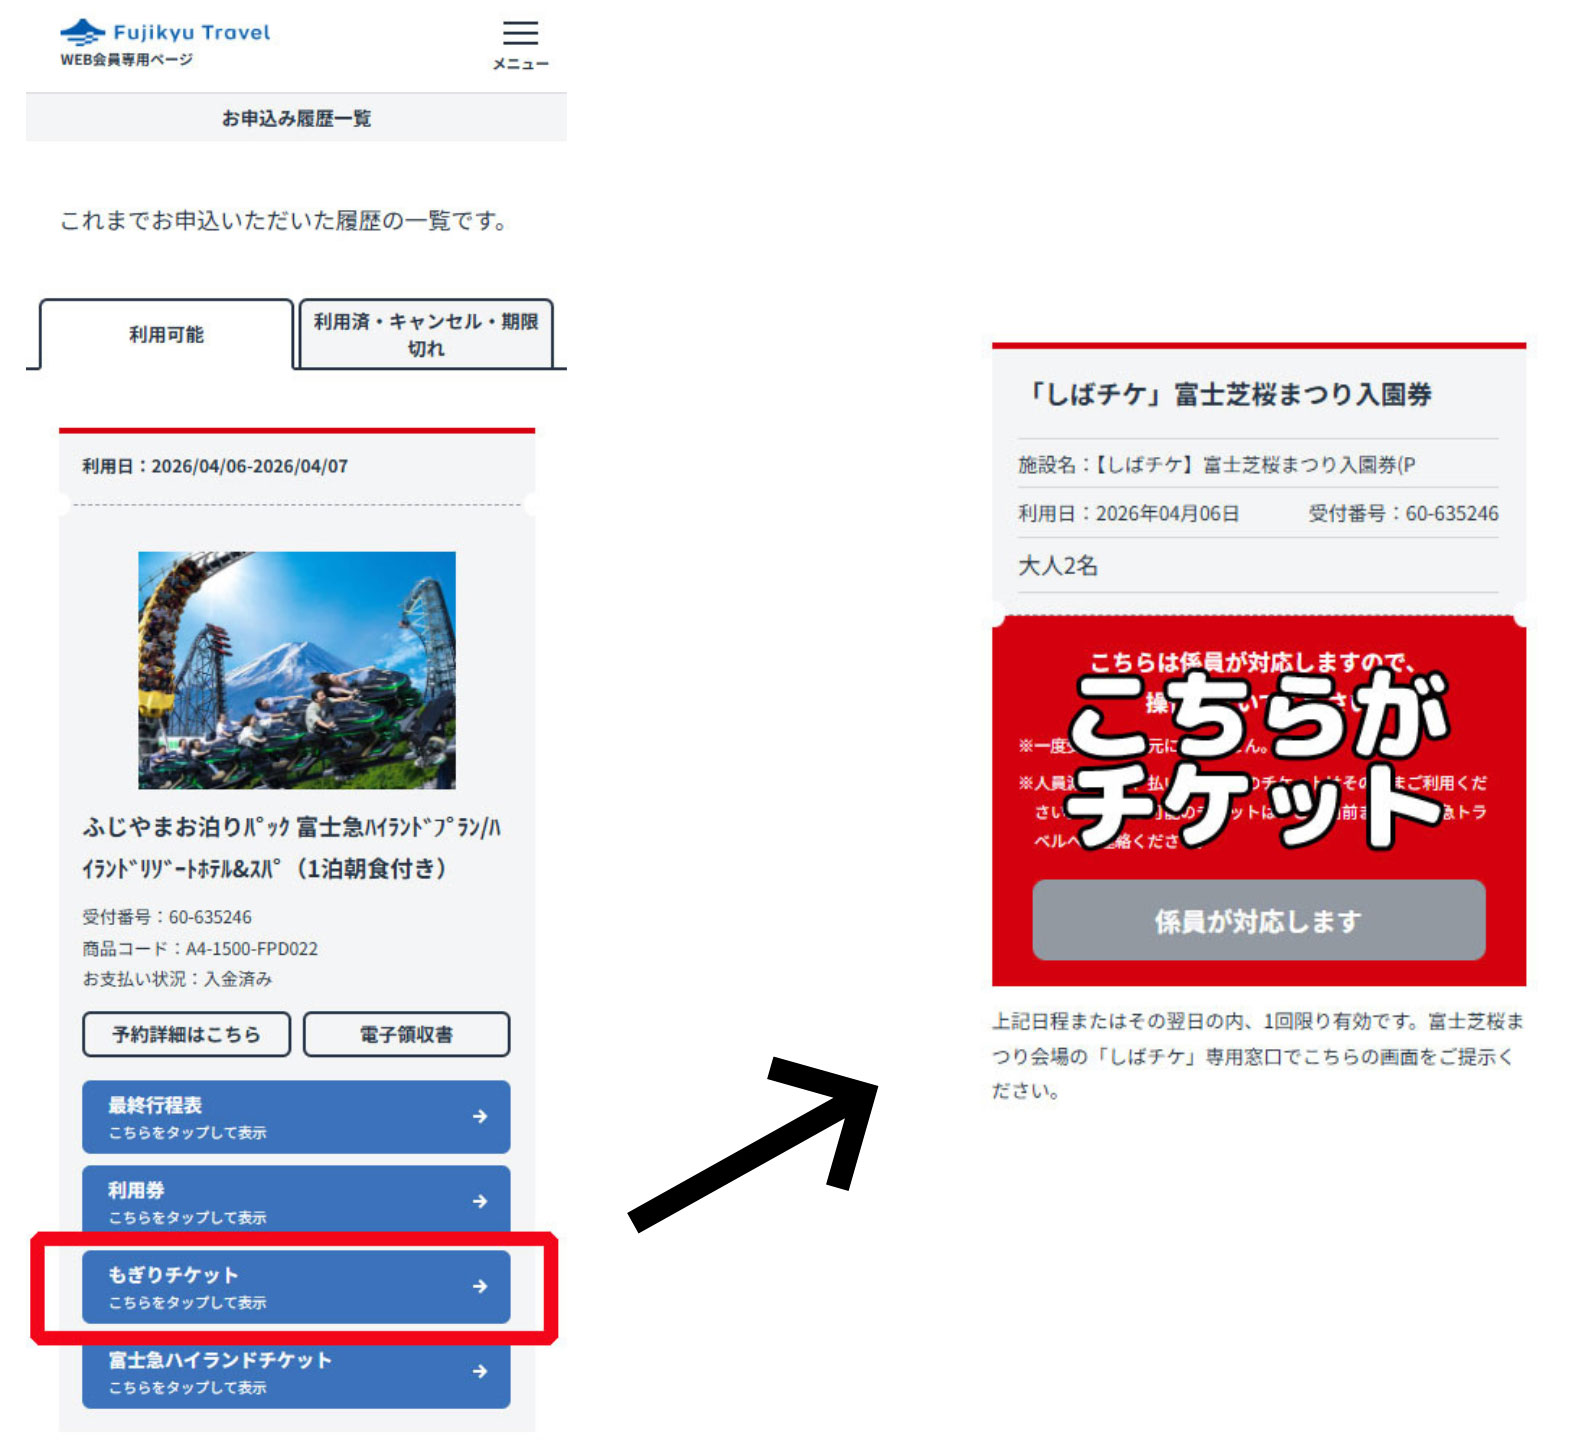This screenshot has height=1452, width=1578.
Task: Tap the 最終行程表 label
Action: click(155, 1105)
